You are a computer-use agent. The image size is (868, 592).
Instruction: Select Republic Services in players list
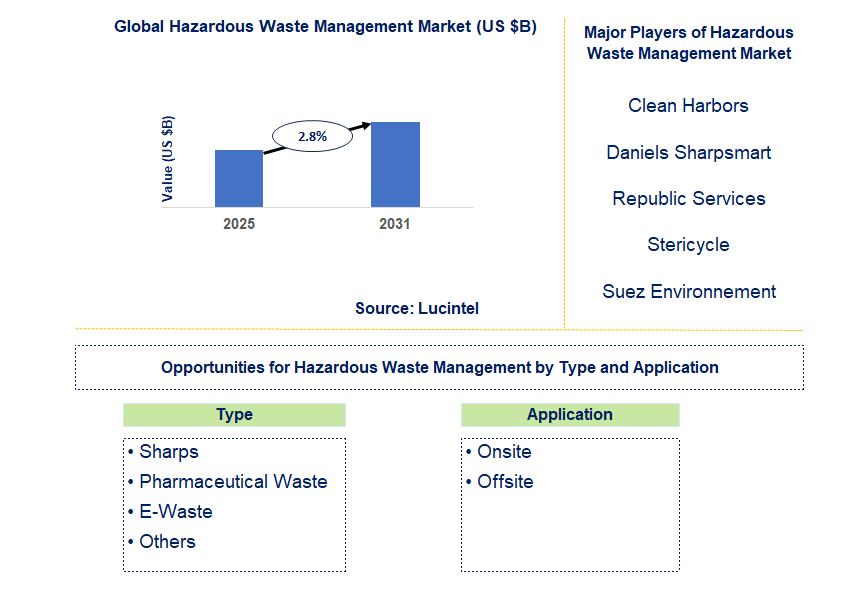coord(689,198)
